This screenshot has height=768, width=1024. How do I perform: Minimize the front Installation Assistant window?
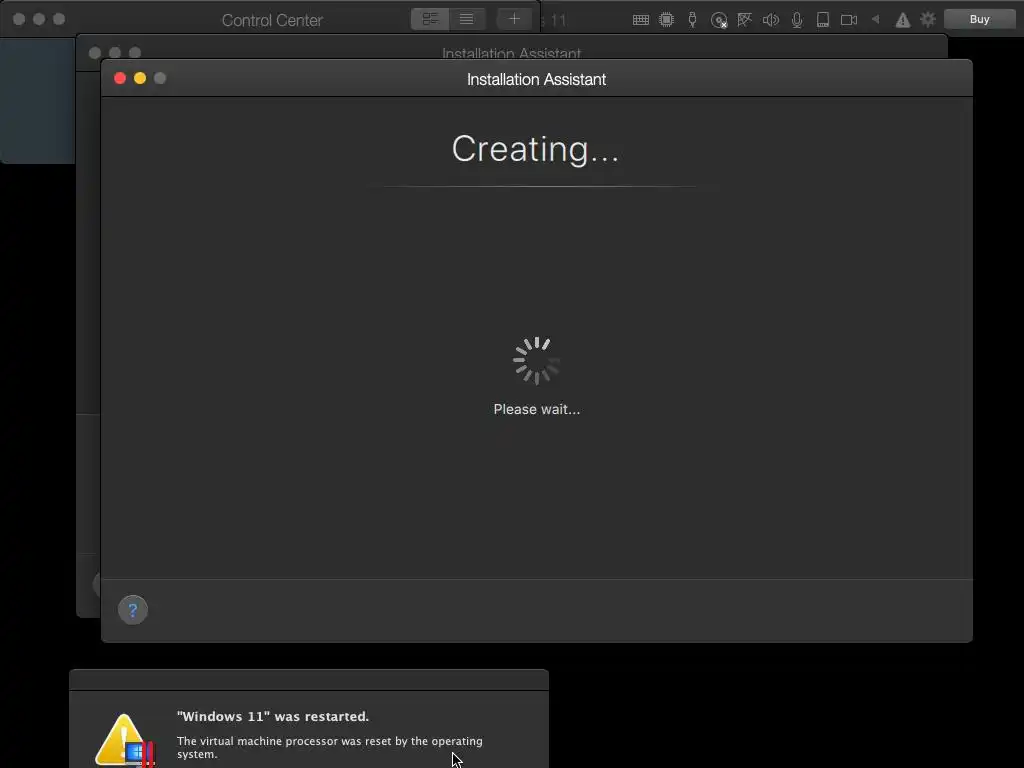[140, 78]
